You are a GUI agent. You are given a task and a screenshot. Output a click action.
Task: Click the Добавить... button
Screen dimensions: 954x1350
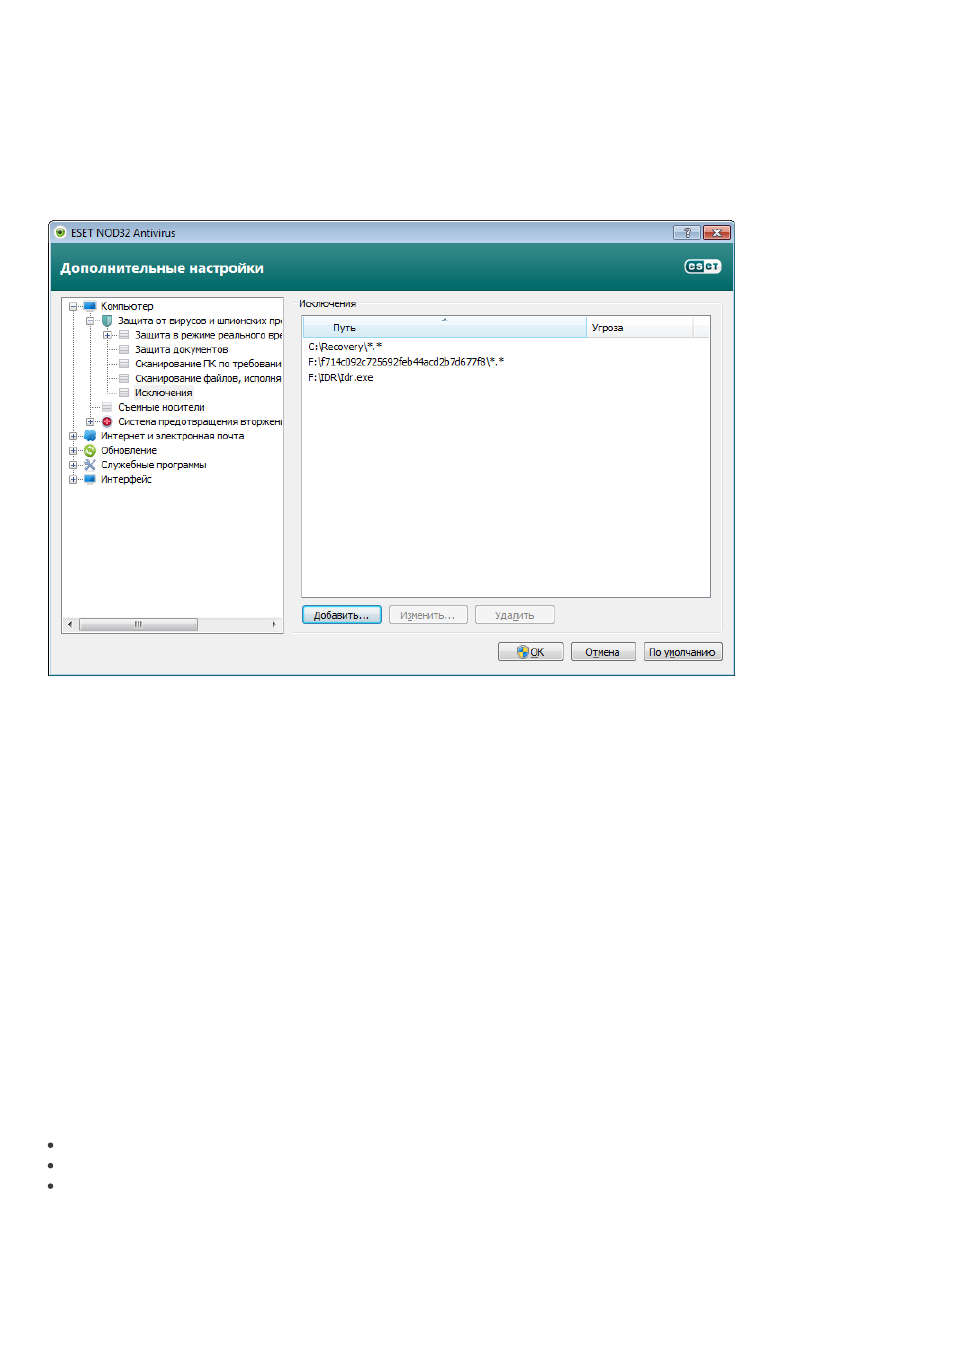(342, 615)
